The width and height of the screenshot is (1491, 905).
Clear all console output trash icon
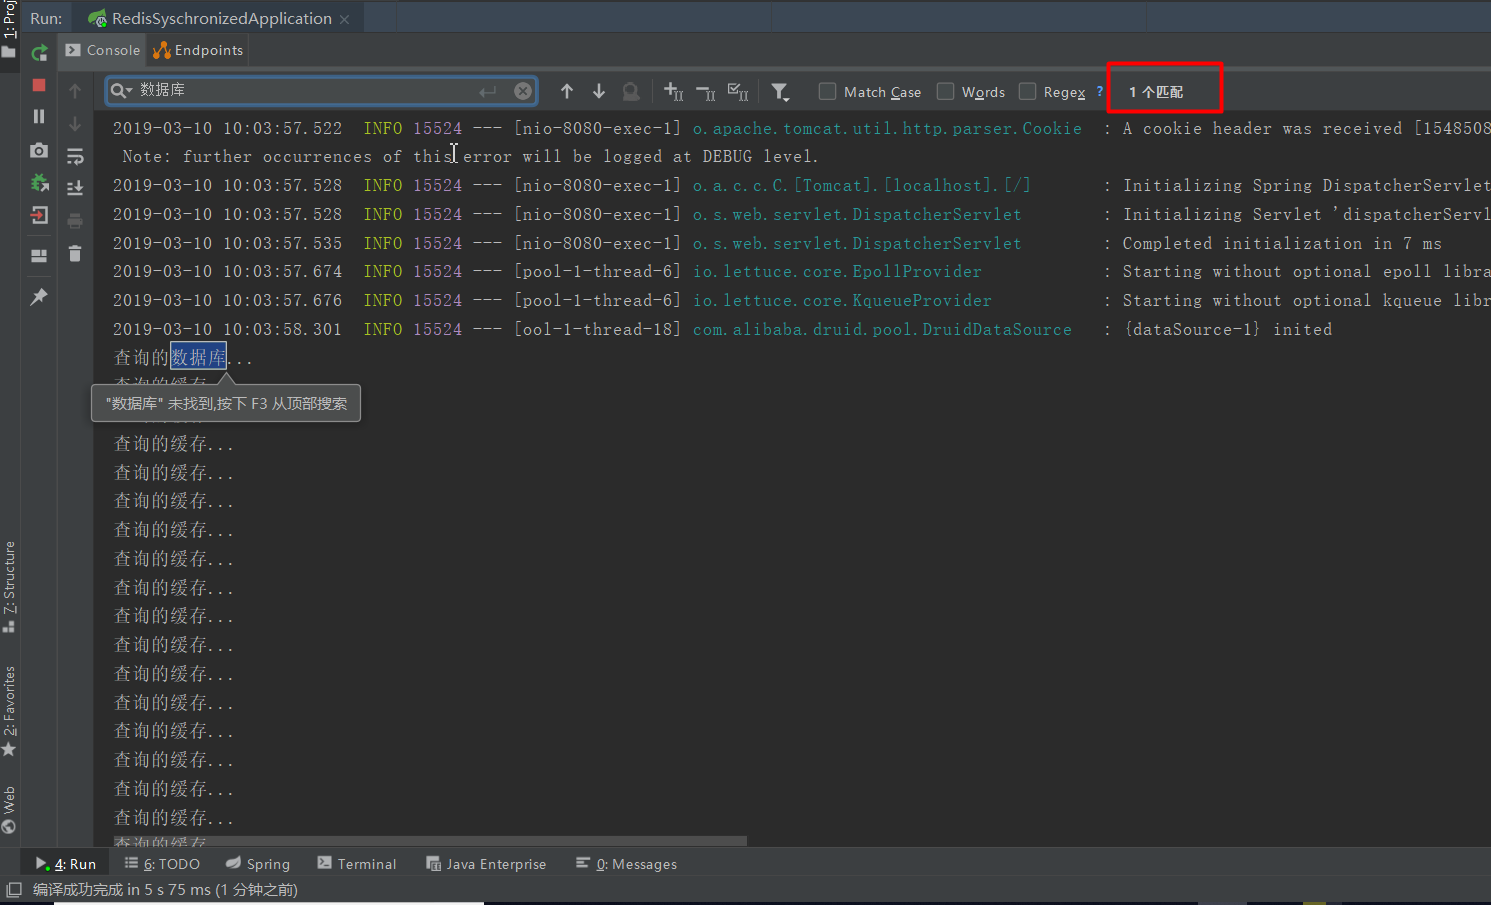coord(75,253)
